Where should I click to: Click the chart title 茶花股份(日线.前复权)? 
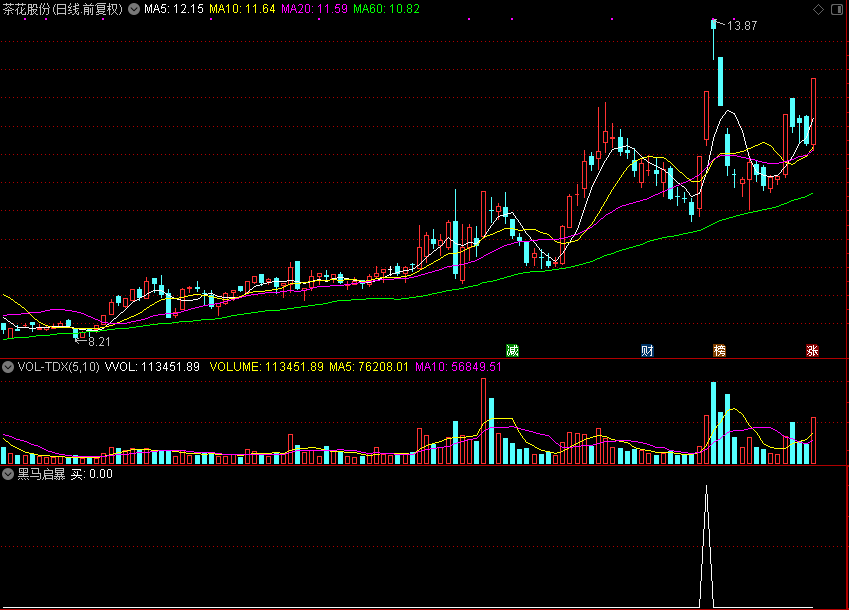pos(63,9)
